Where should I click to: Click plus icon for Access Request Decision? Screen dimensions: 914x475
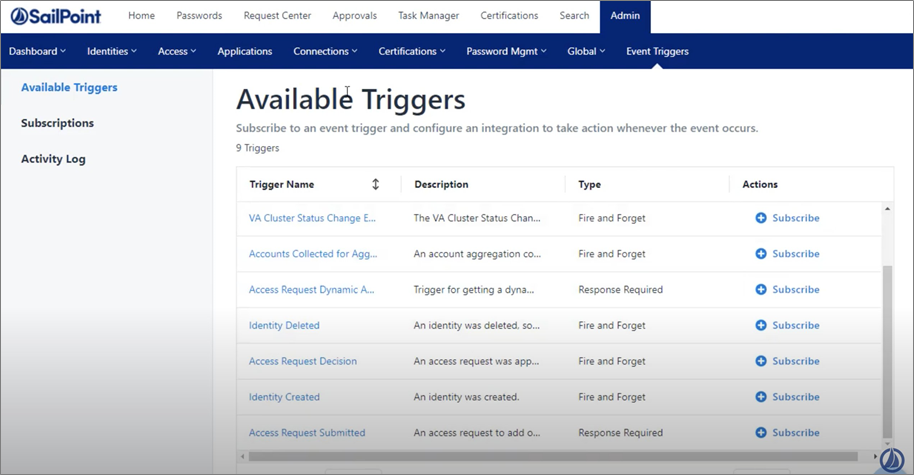(761, 361)
